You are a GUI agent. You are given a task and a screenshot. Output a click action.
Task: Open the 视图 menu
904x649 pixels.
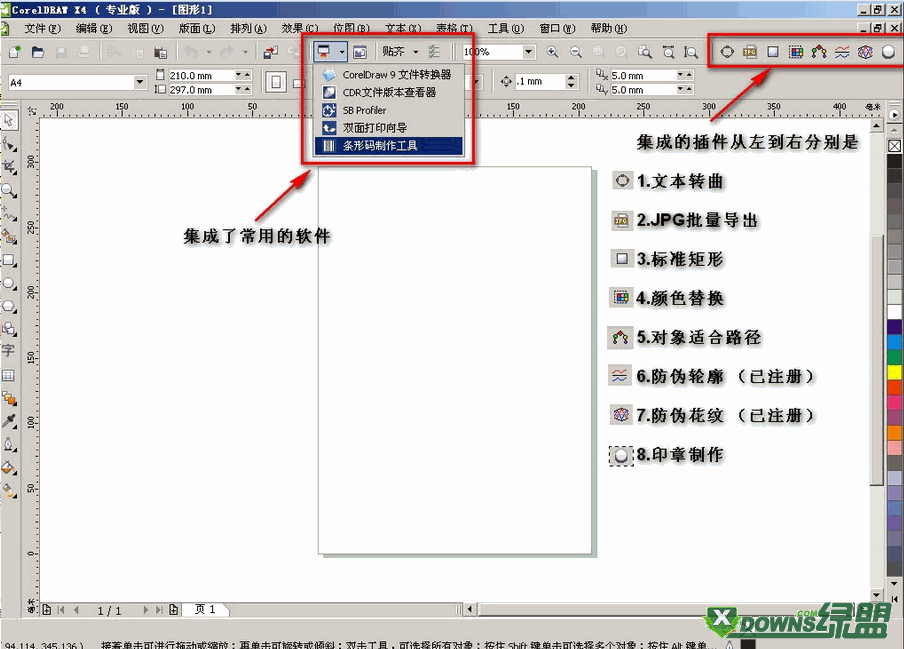pyautogui.click(x=145, y=28)
